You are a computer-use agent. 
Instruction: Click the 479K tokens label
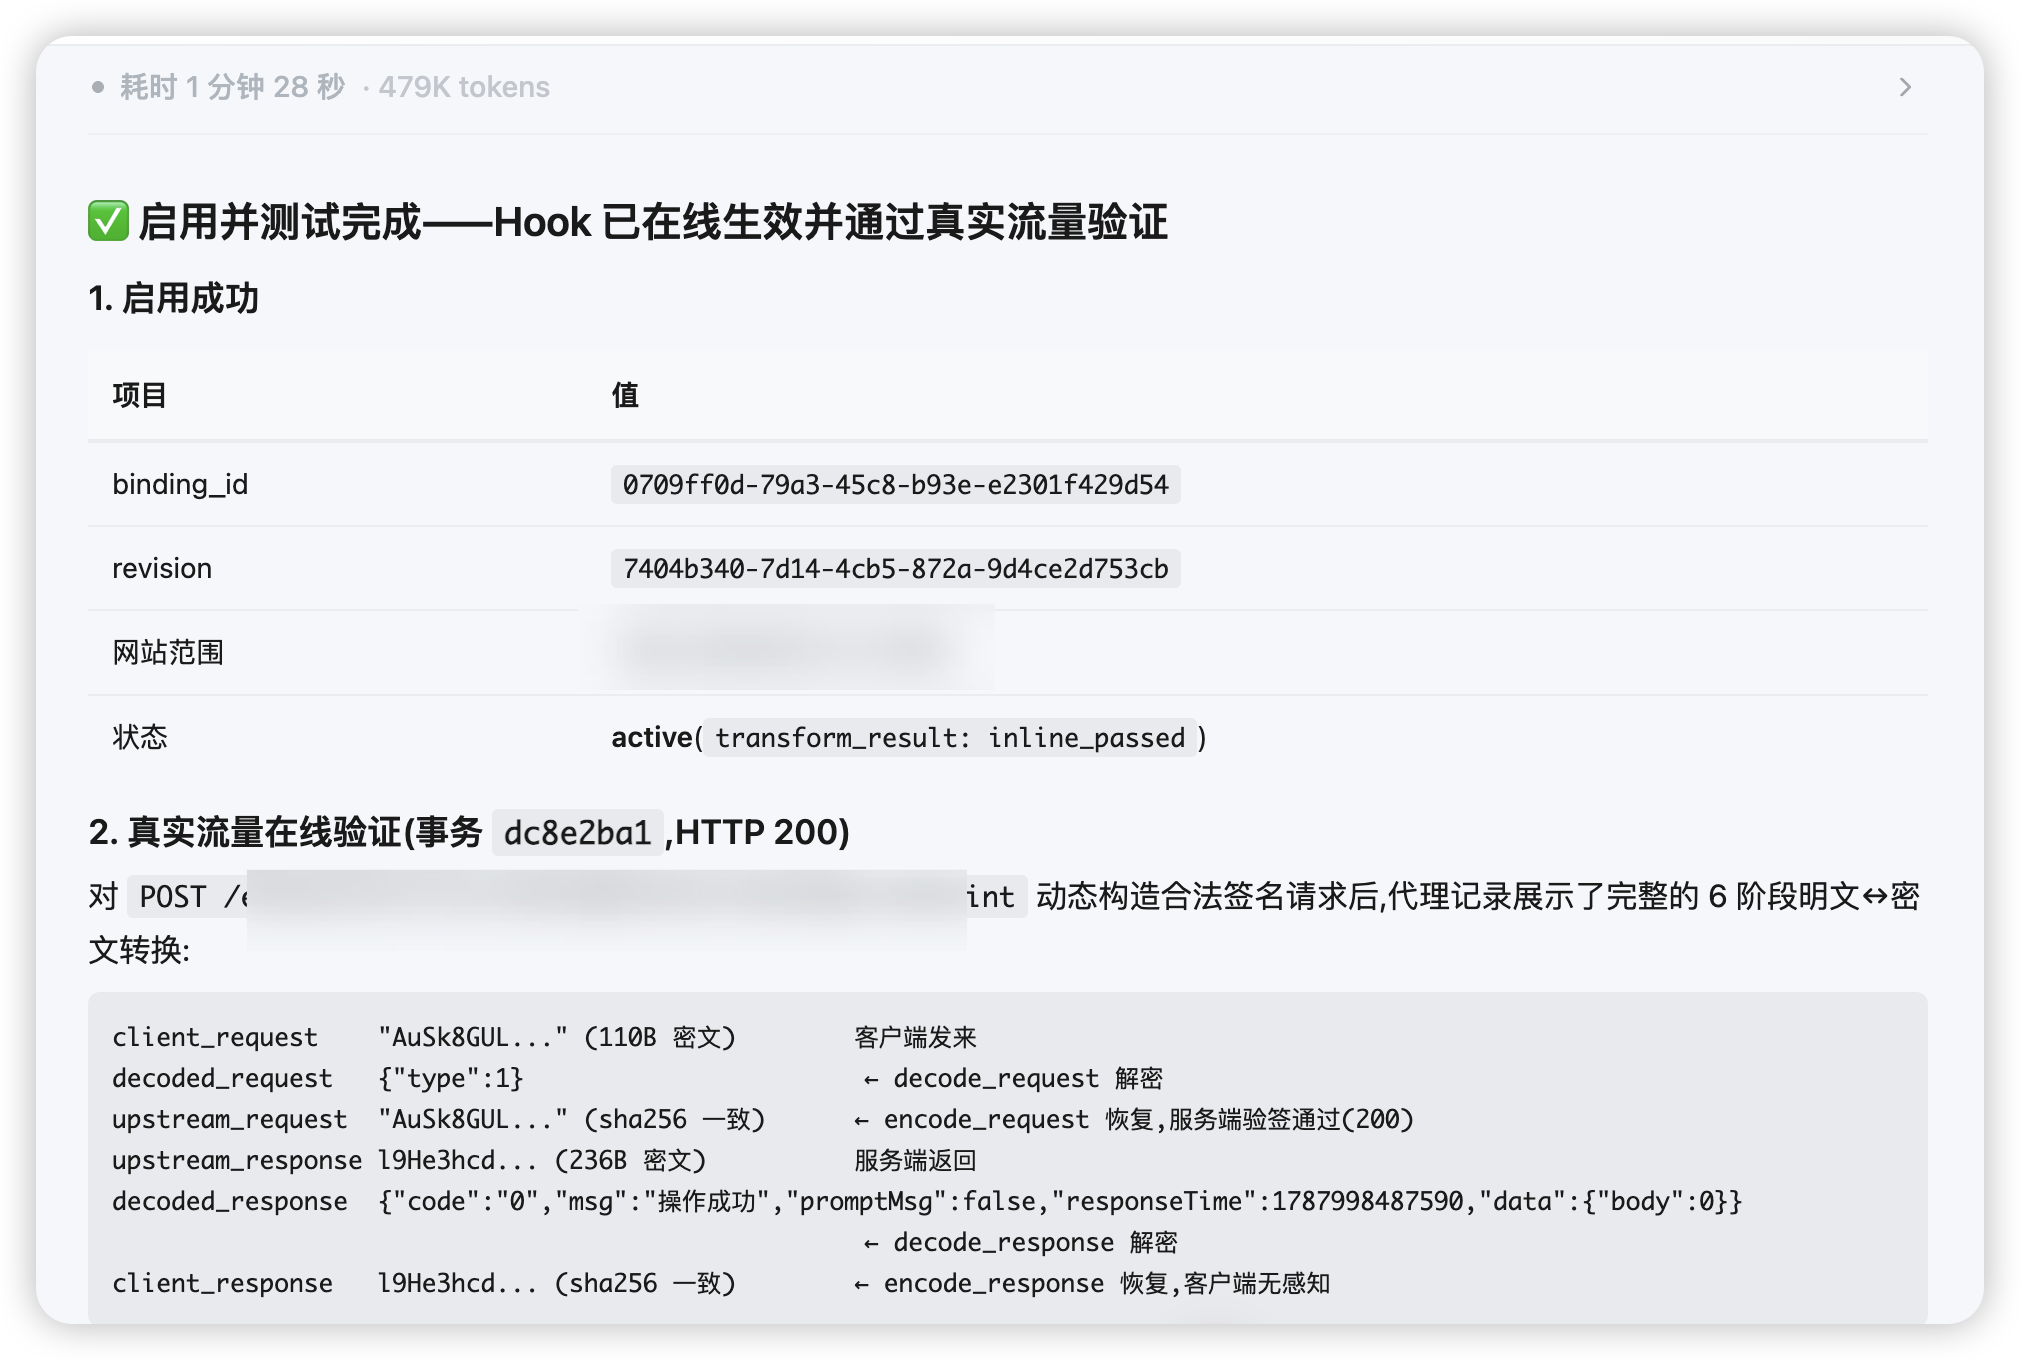[464, 87]
